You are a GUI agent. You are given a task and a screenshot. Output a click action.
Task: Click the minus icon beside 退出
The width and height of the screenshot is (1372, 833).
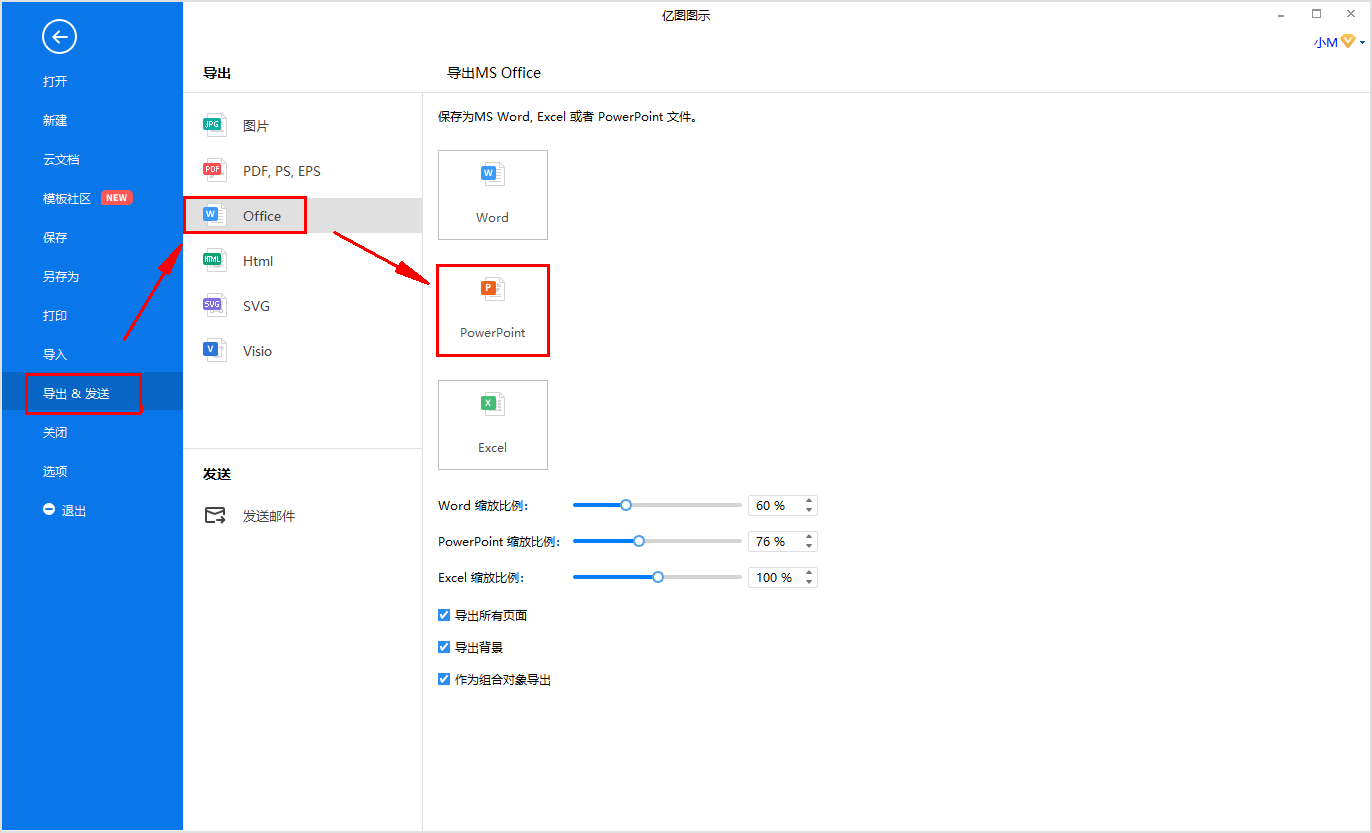[48, 510]
